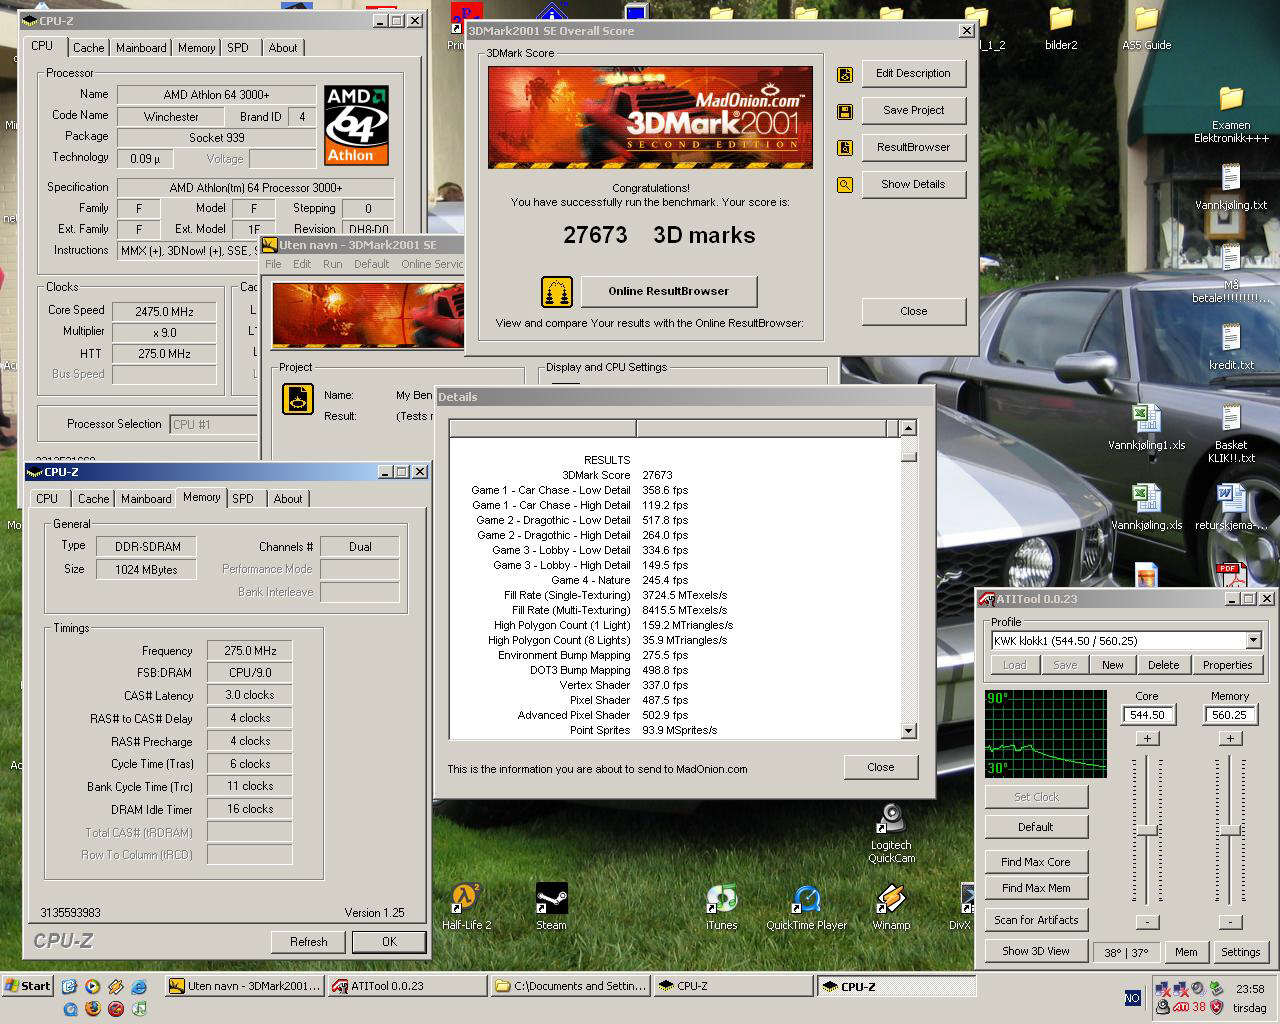Decrease Memory clock with the minus button

click(1230, 922)
